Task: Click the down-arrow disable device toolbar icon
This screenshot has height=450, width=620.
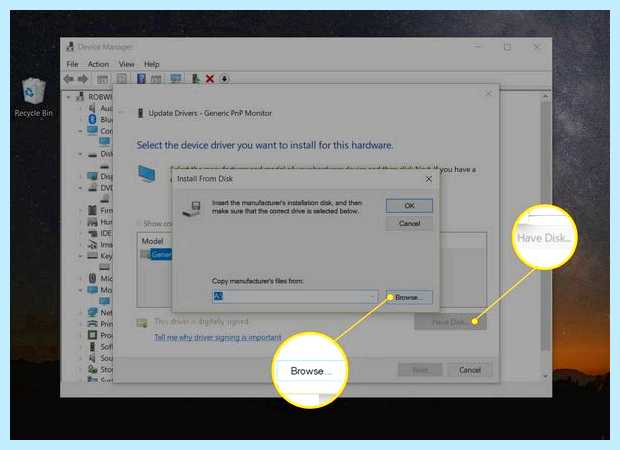Action: (224, 79)
